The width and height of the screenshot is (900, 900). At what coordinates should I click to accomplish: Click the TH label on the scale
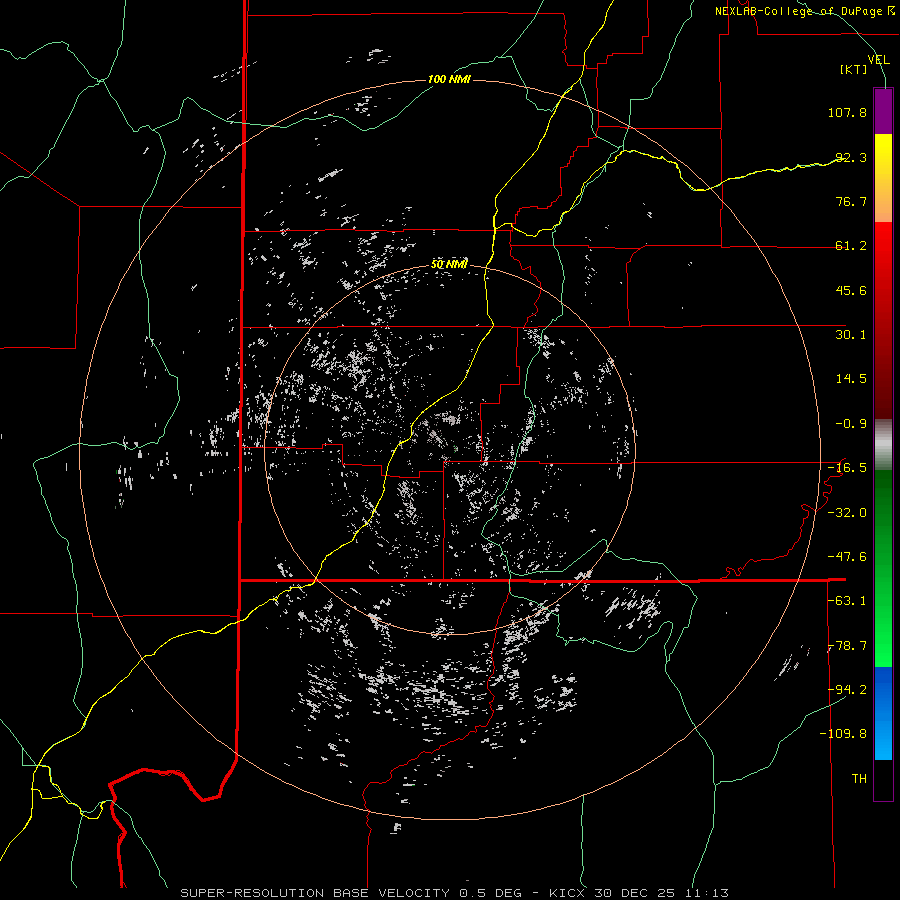pos(859,779)
